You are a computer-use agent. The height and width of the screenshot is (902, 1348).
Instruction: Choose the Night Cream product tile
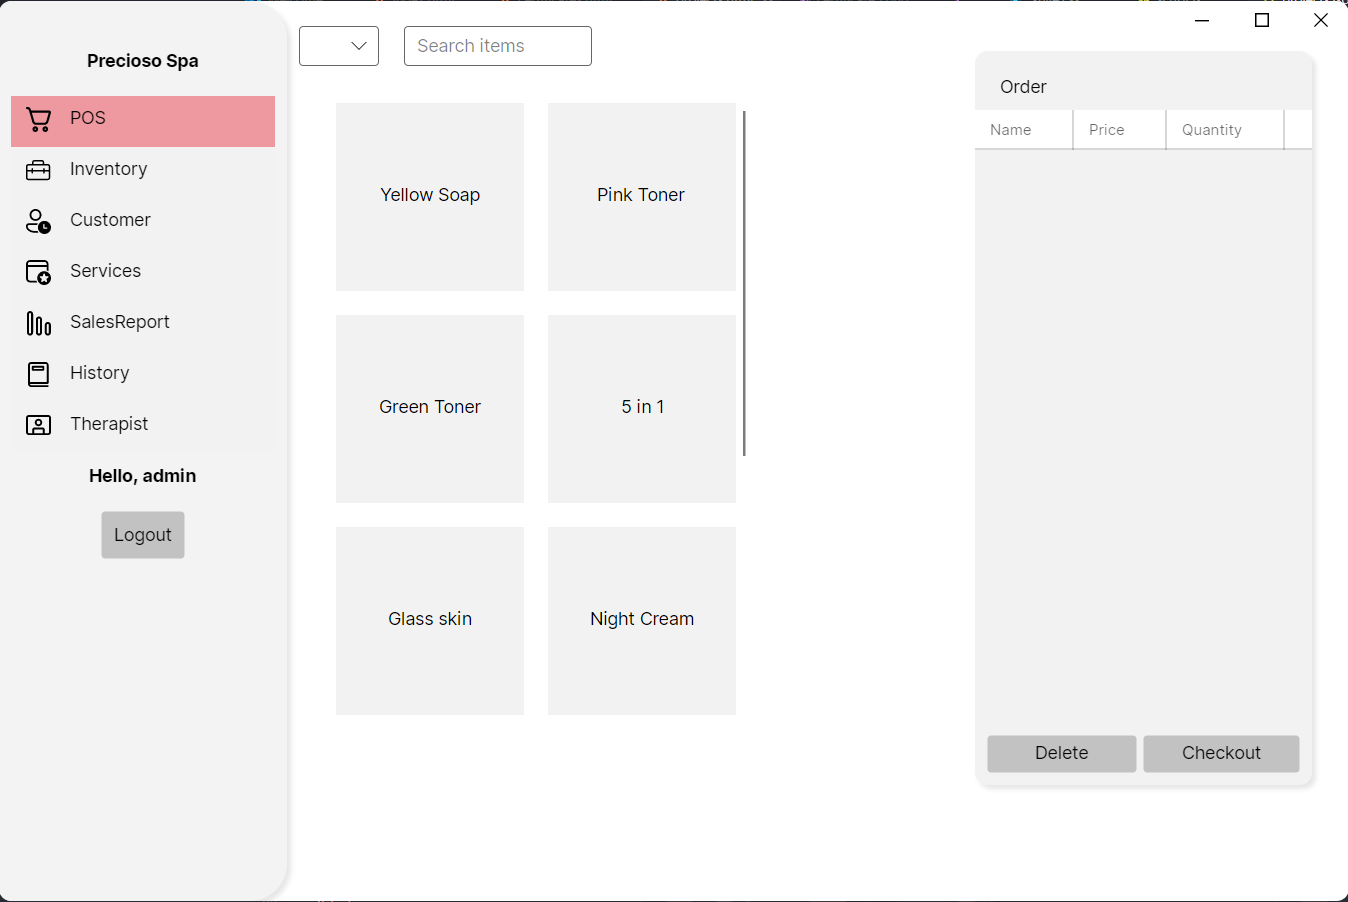[641, 620]
